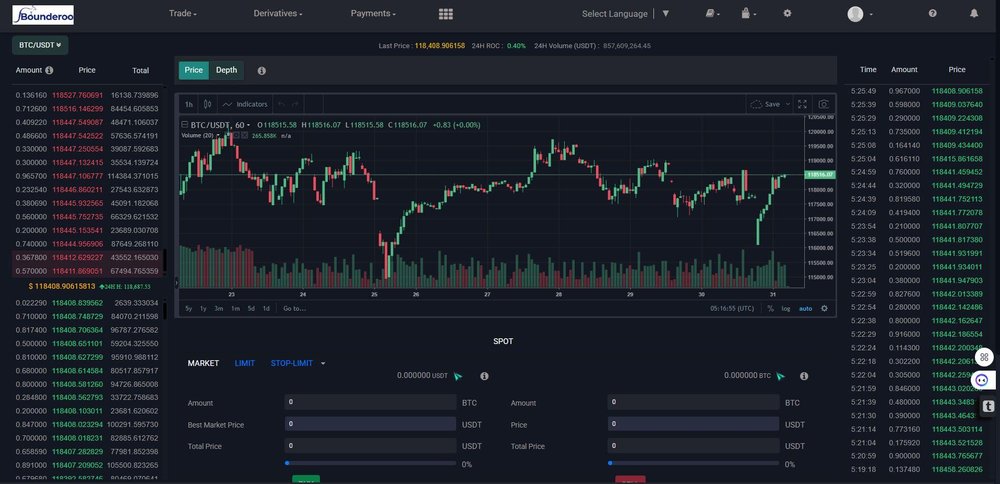The height and width of the screenshot is (484, 1000).
Task: Click the Bounderoo logo
Action: (43, 15)
